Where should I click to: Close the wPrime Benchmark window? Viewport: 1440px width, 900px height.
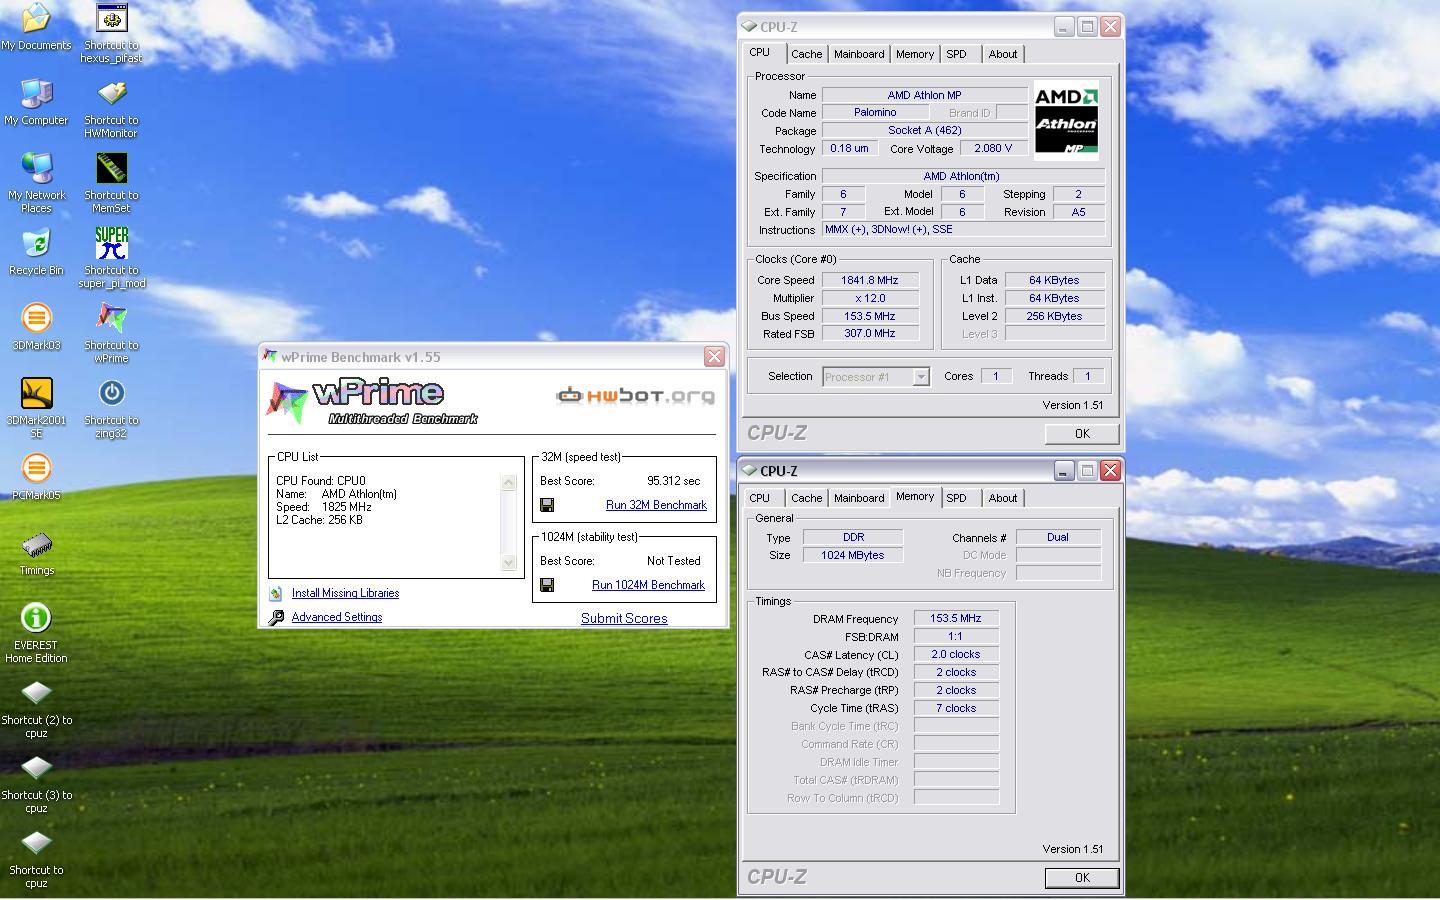coord(714,357)
